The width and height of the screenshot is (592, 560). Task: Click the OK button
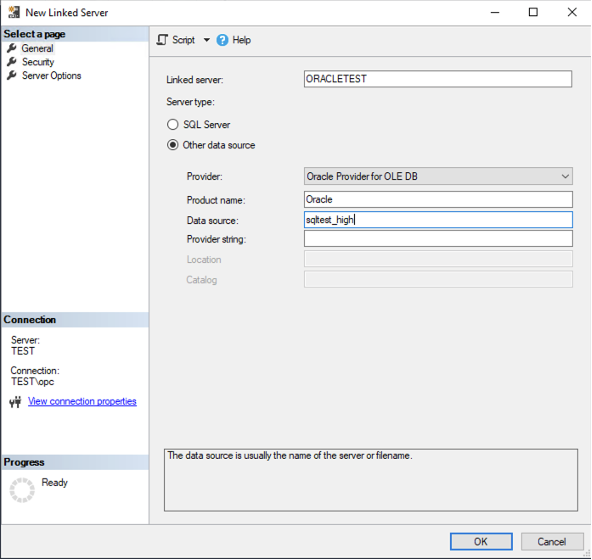pyautogui.click(x=481, y=542)
